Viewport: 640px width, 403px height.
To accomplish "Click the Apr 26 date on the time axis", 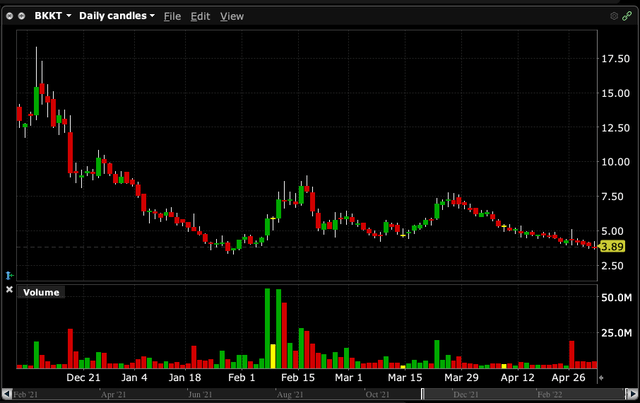I will [x=568, y=378].
